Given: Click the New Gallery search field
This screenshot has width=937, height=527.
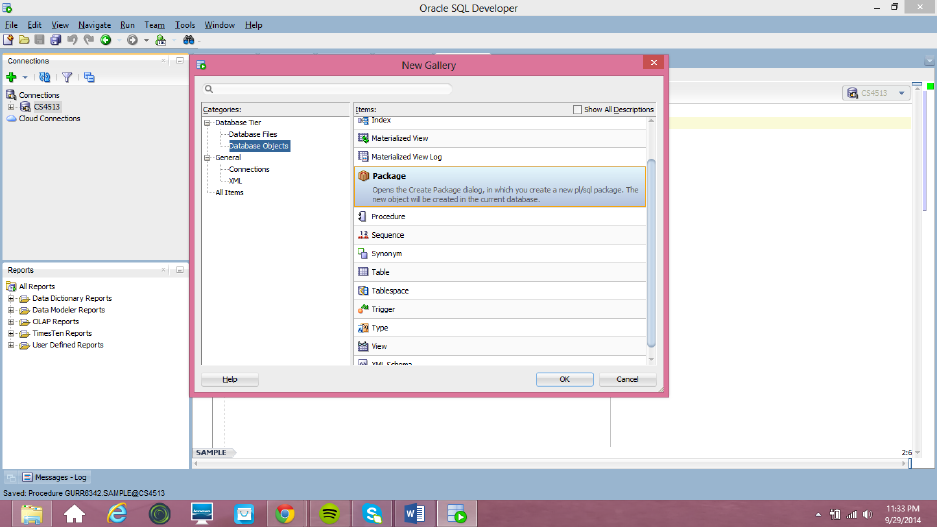Looking at the screenshot, I should (x=327, y=89).
